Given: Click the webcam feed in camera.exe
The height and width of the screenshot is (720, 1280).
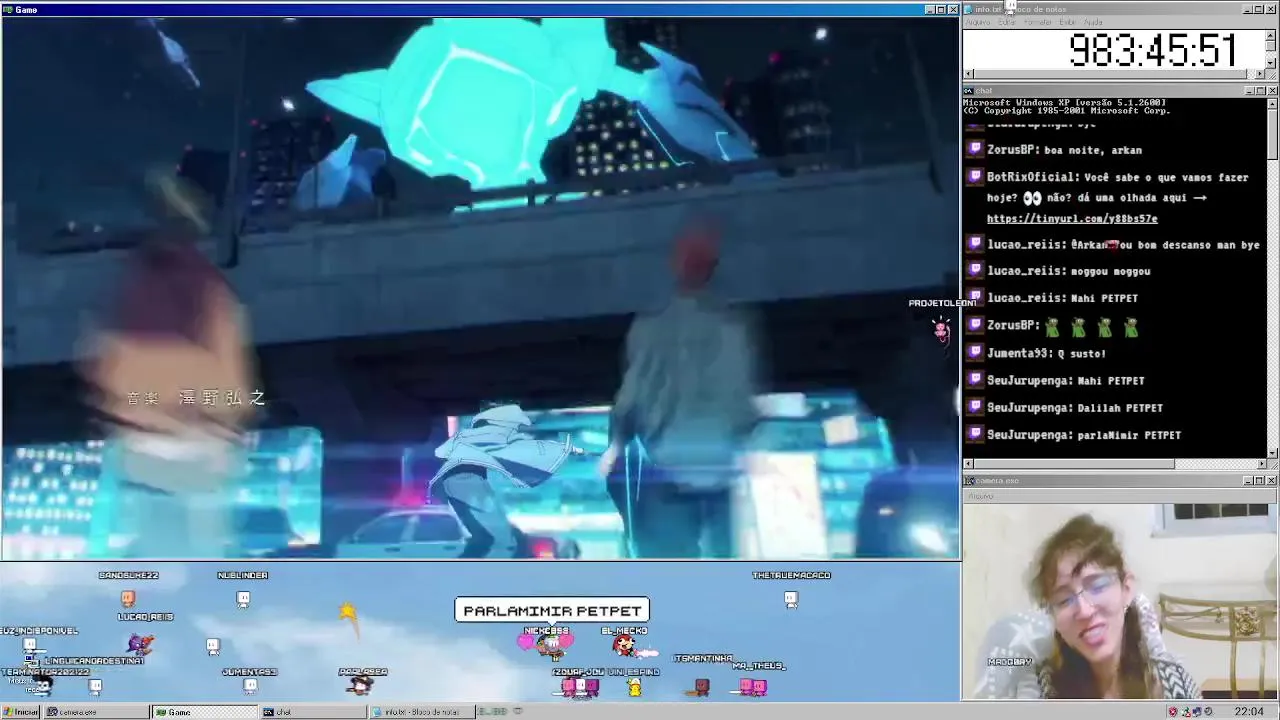Looking at the screenshot, I should pyautogui.click(x=1120, y=600).
